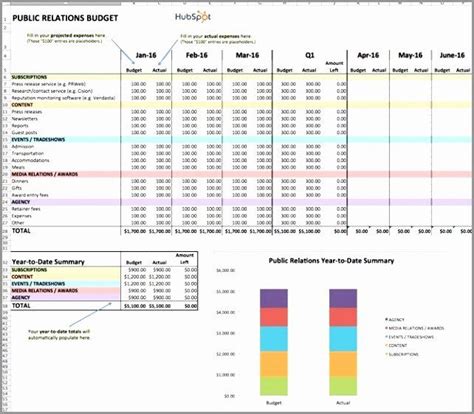Select the Apr-16 month header
This screenshot has width=474, height=414.
(x=368, y=55)
